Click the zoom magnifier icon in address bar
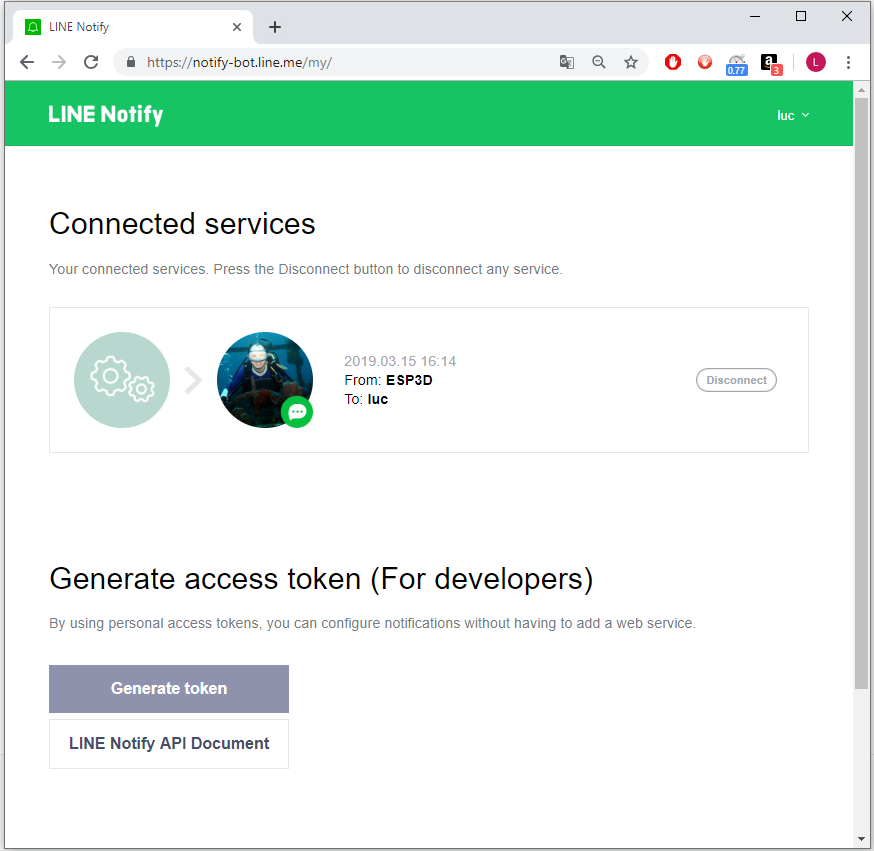The image size is (874, 851). (599, 62)
